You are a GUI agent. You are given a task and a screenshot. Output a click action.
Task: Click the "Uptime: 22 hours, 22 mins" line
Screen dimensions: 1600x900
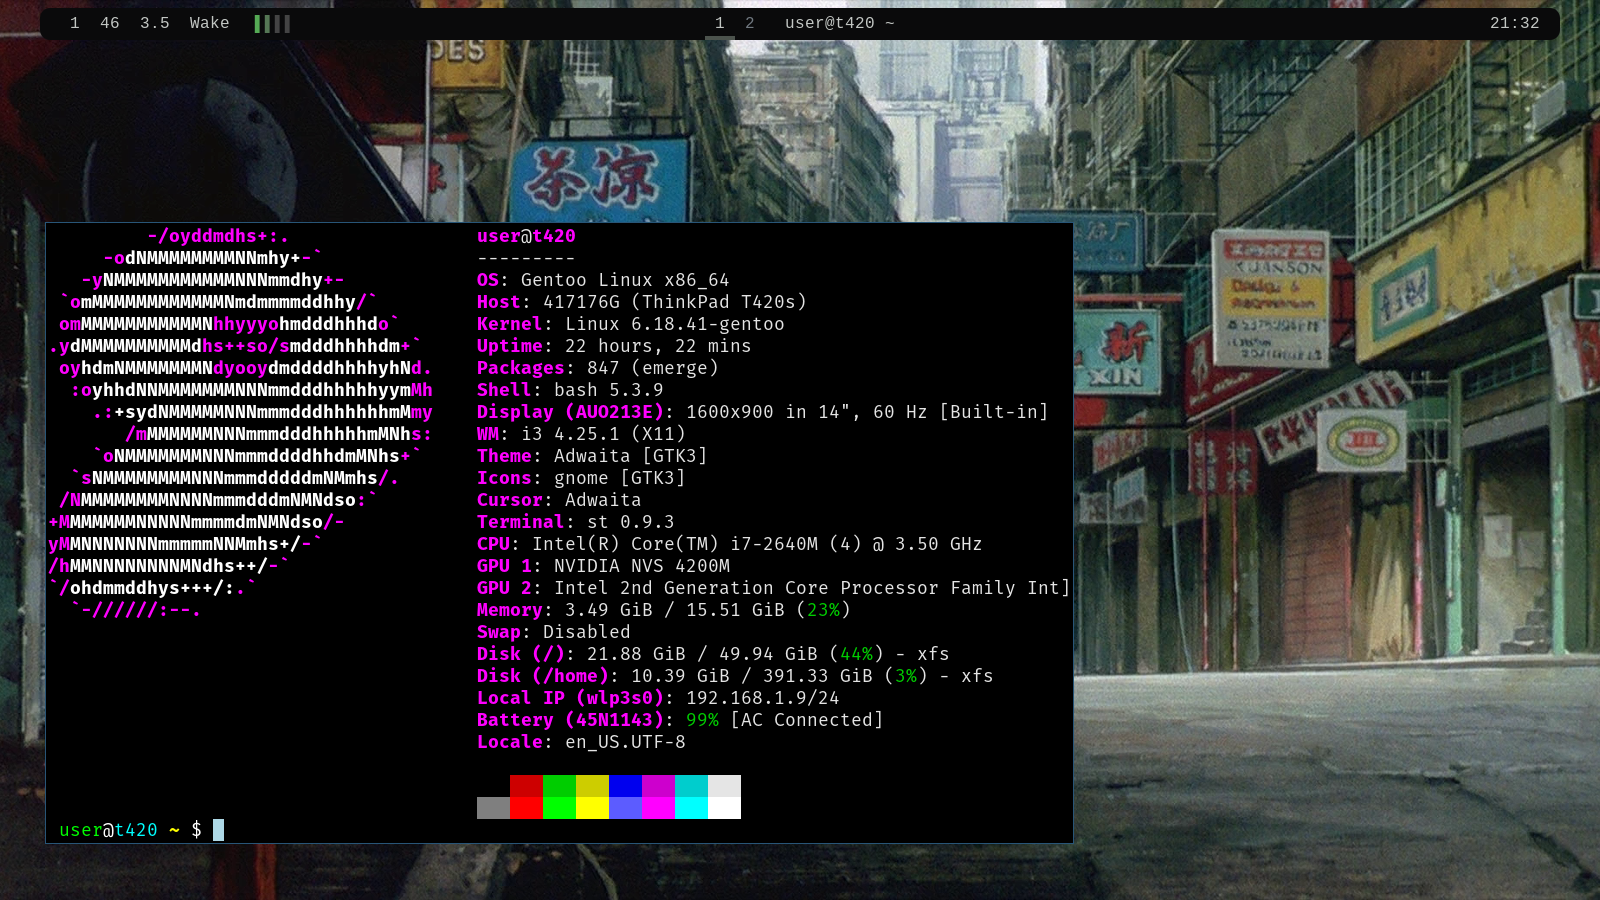click(614, 346)
